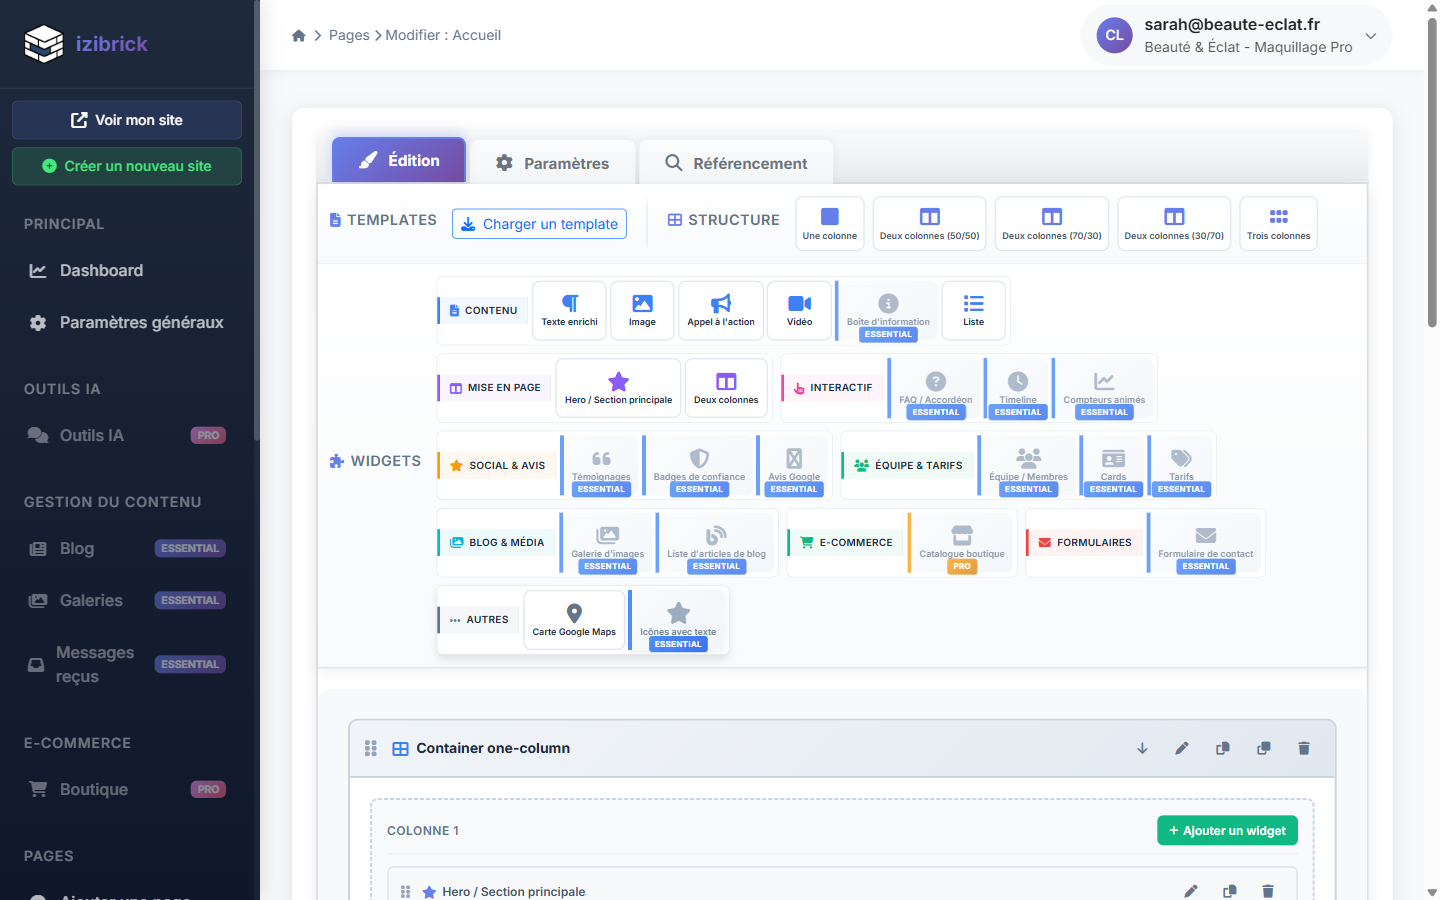Add the Avis Google widget
Screen dimensions: 1440x900
point(794,467)
